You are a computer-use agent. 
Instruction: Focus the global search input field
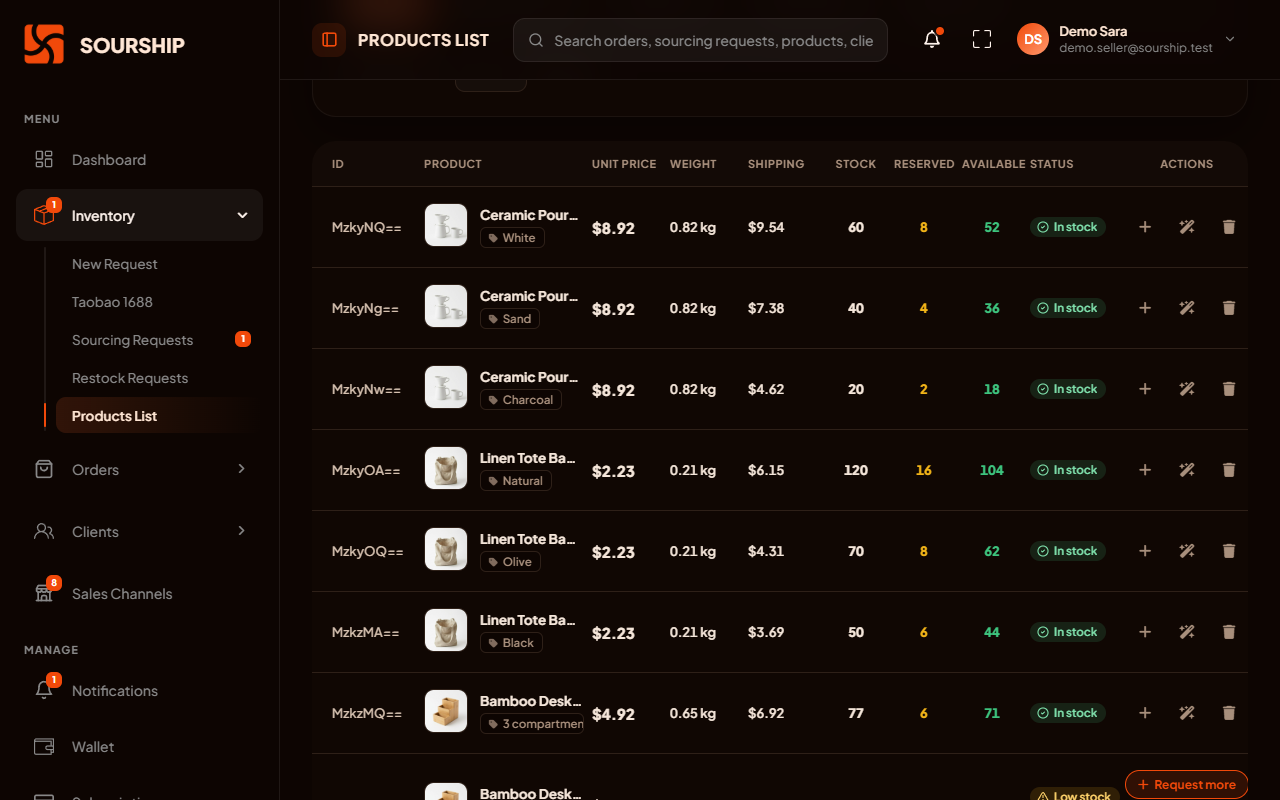[x=700, y=40]
